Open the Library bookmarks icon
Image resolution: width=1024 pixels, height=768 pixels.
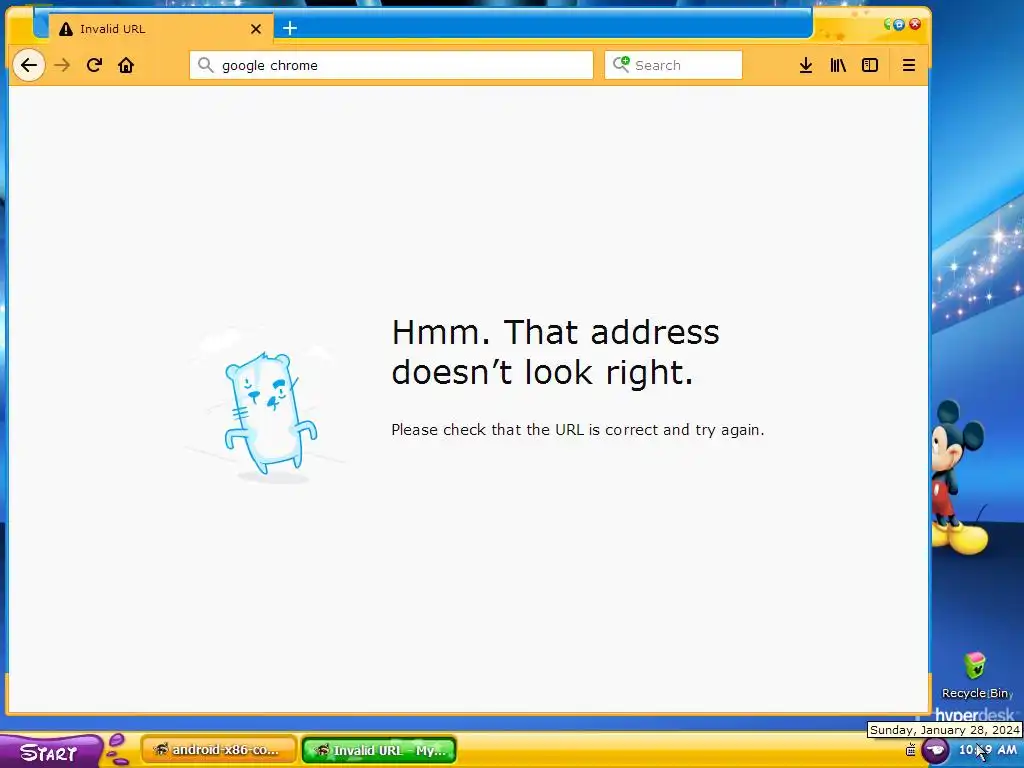tap(838, 65)
